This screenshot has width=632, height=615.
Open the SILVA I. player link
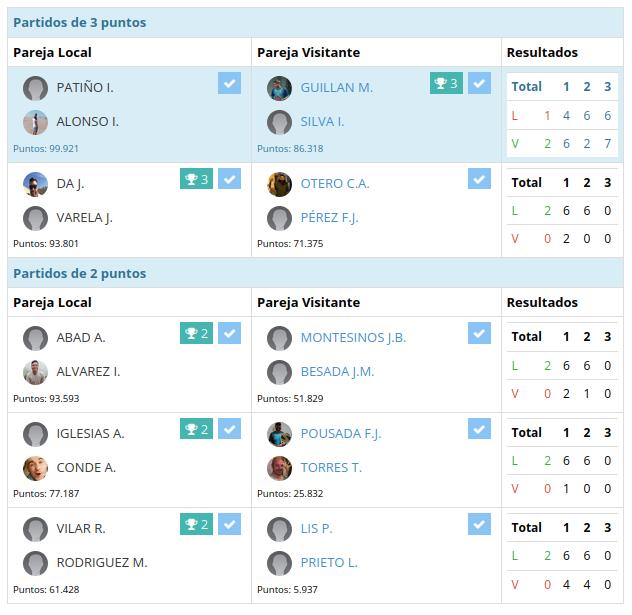(x=322, y=121)
